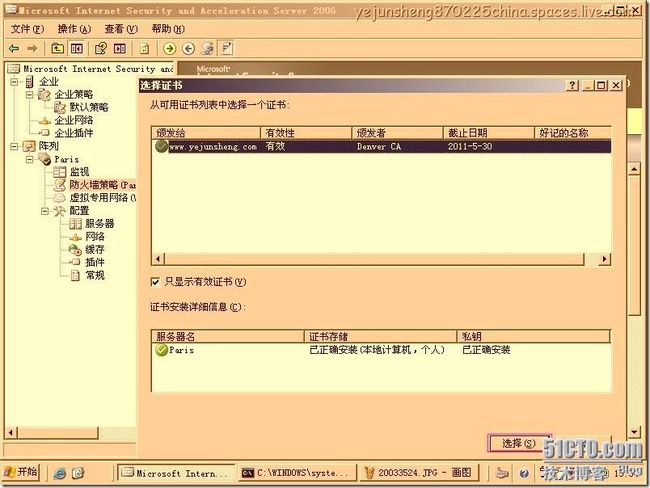The width and height of the screenshot is (650, 488).
Task: Click the 私钥 column header
Action: [534, 337]
